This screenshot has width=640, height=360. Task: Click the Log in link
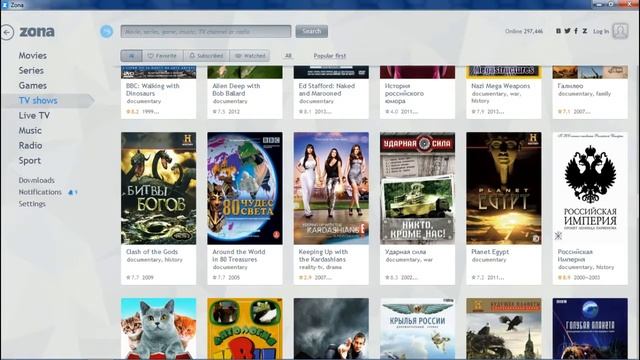601,31
